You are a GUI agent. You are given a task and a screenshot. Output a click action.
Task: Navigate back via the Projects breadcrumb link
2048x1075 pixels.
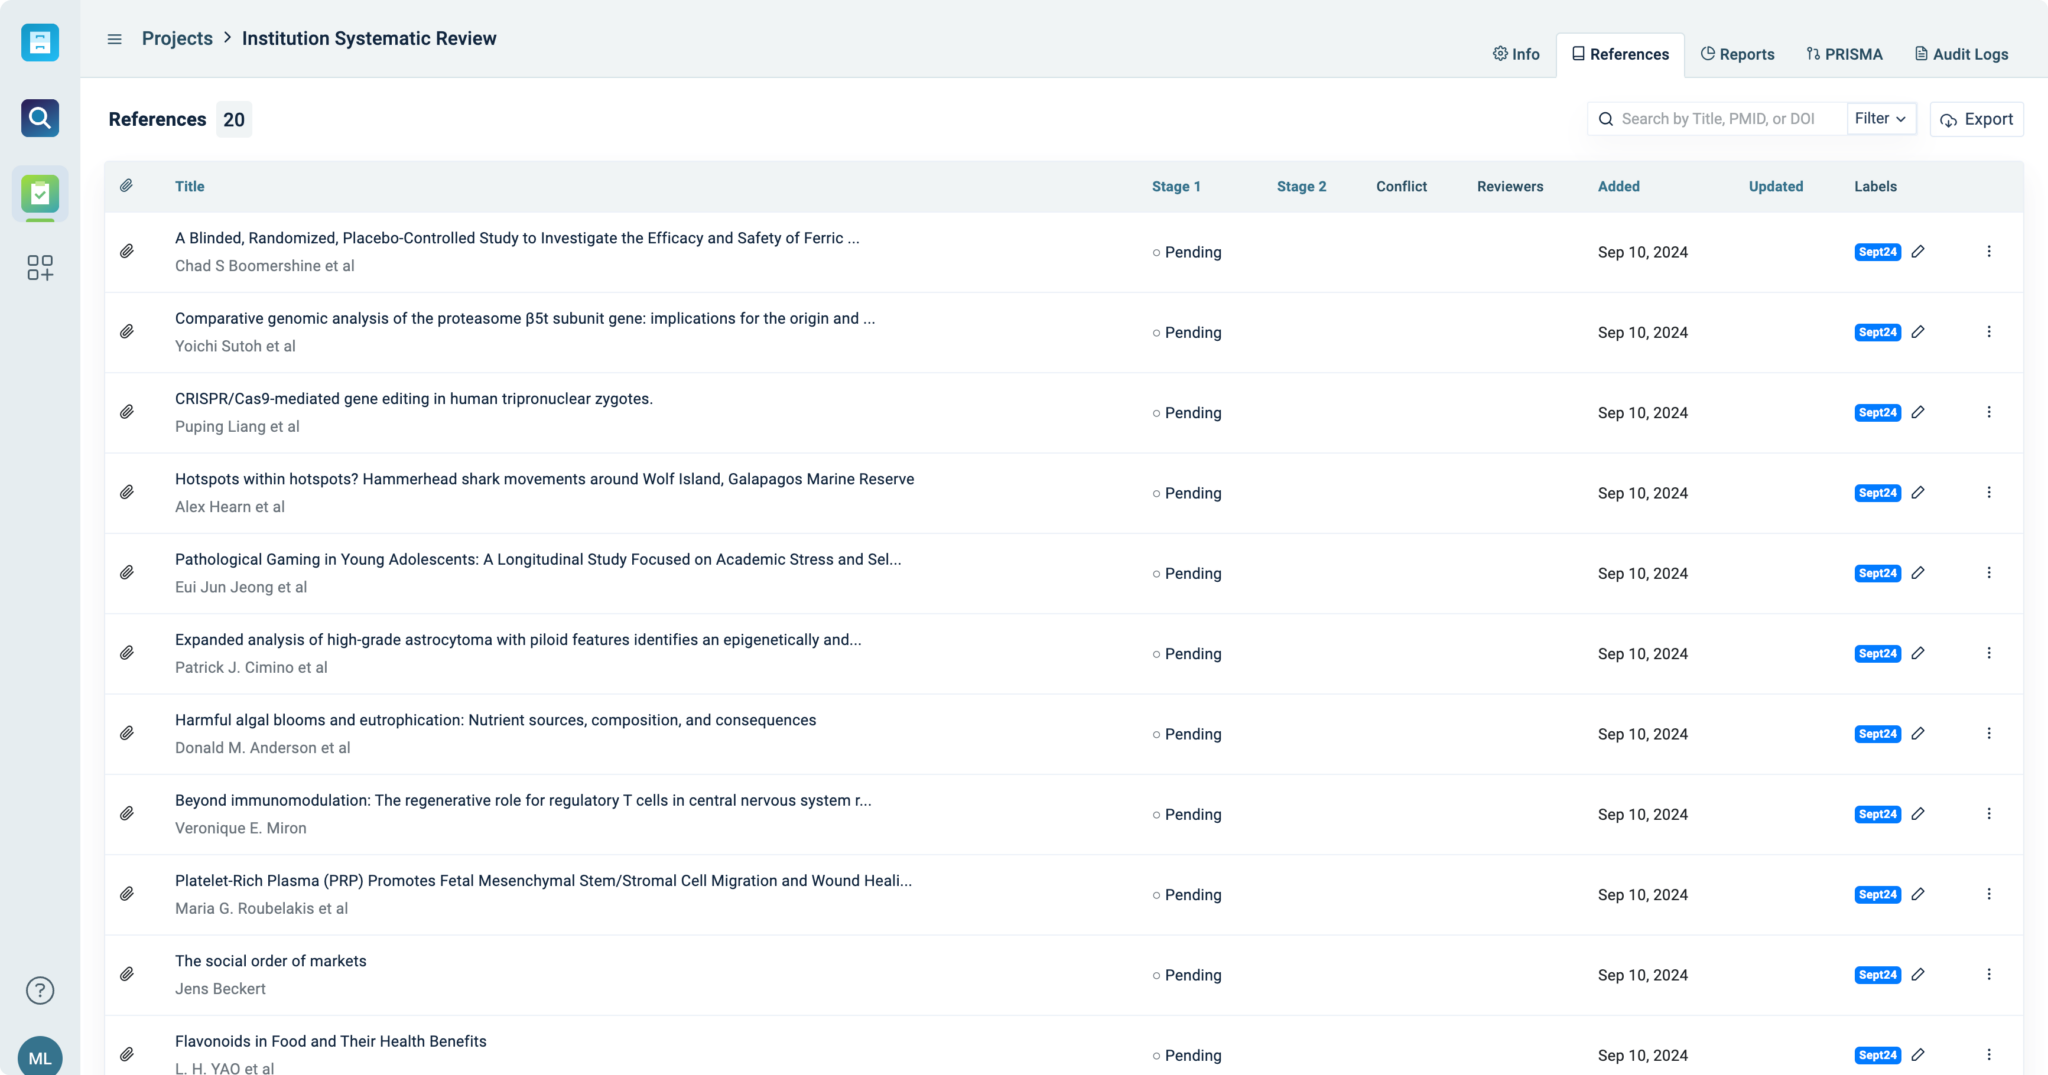coord(177,38)
